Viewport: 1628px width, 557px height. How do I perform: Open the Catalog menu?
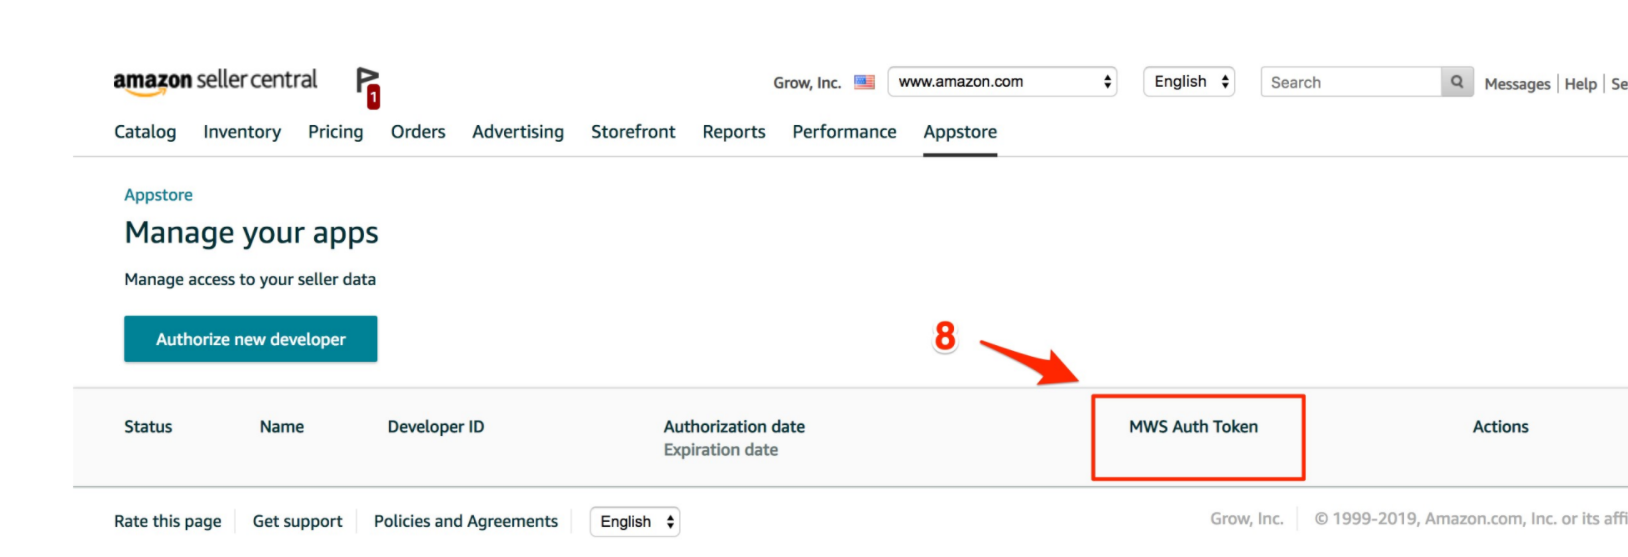[x=145, y=132]
